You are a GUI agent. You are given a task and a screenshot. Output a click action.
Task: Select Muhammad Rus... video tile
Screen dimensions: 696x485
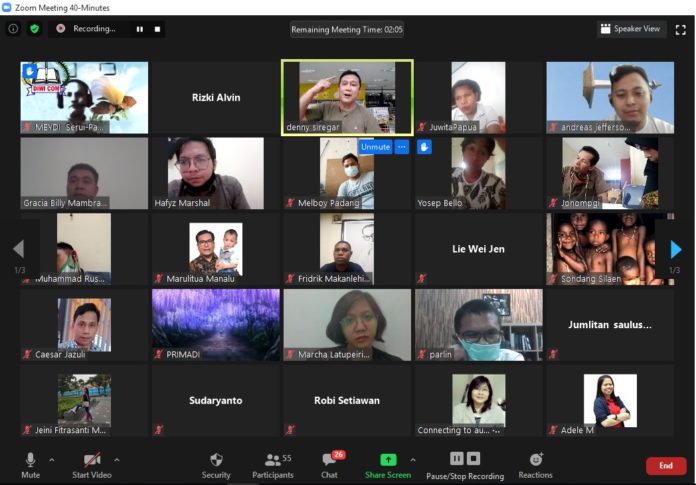[x=84, y=249]
